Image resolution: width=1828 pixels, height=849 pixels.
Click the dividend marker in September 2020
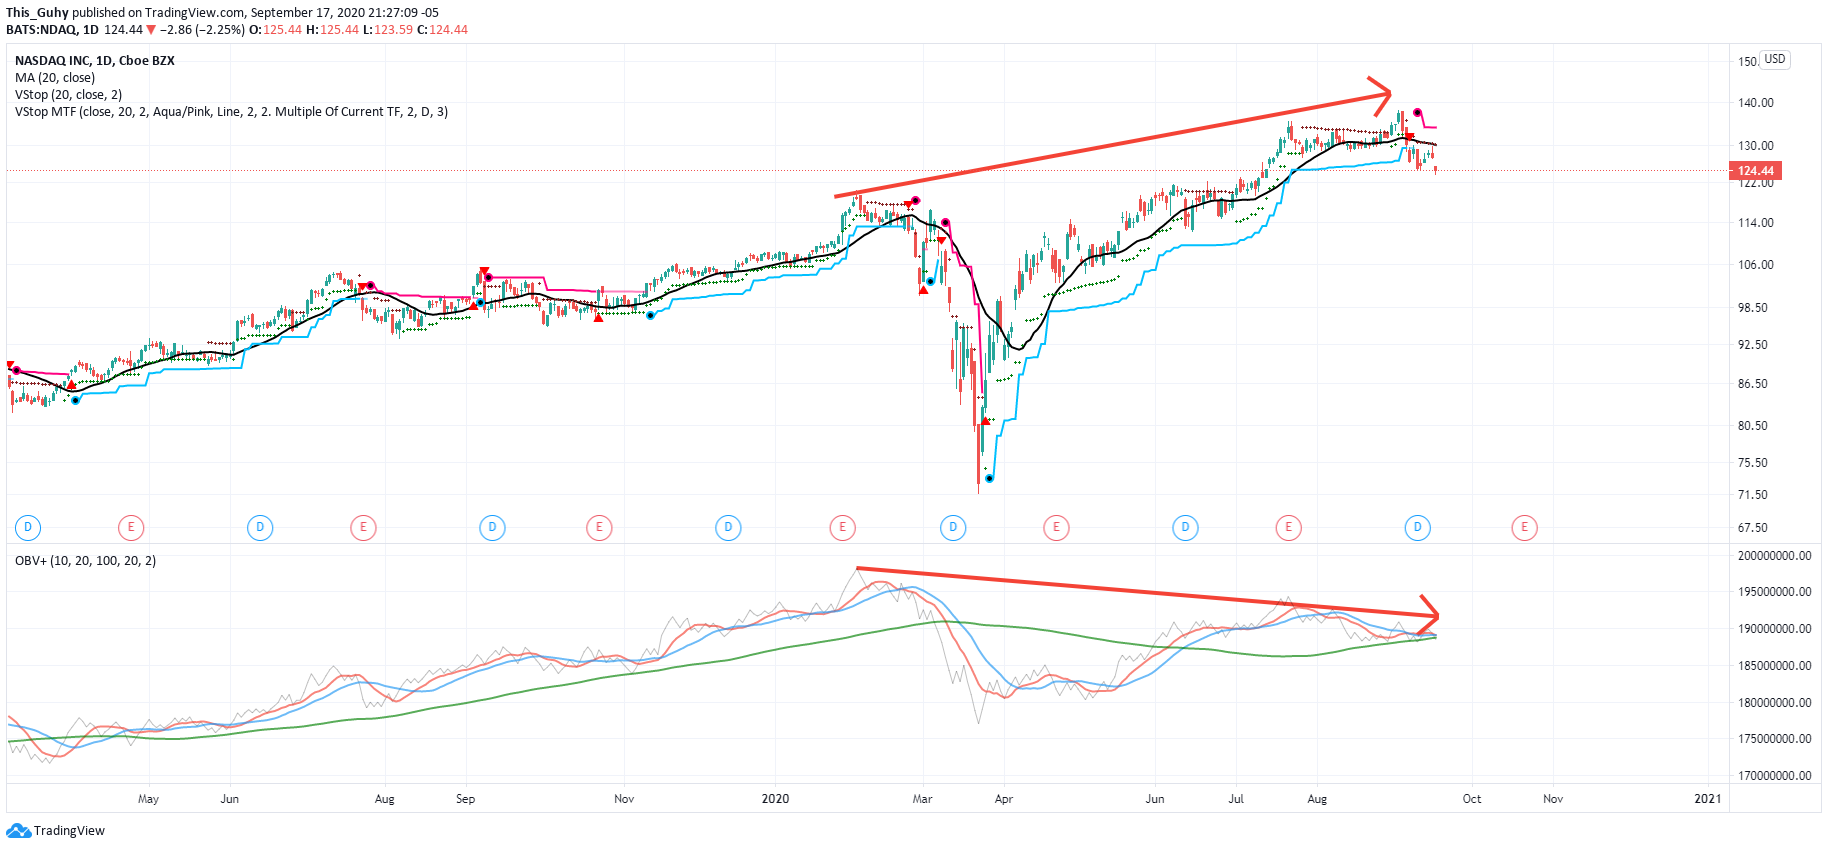(1417, 527)
